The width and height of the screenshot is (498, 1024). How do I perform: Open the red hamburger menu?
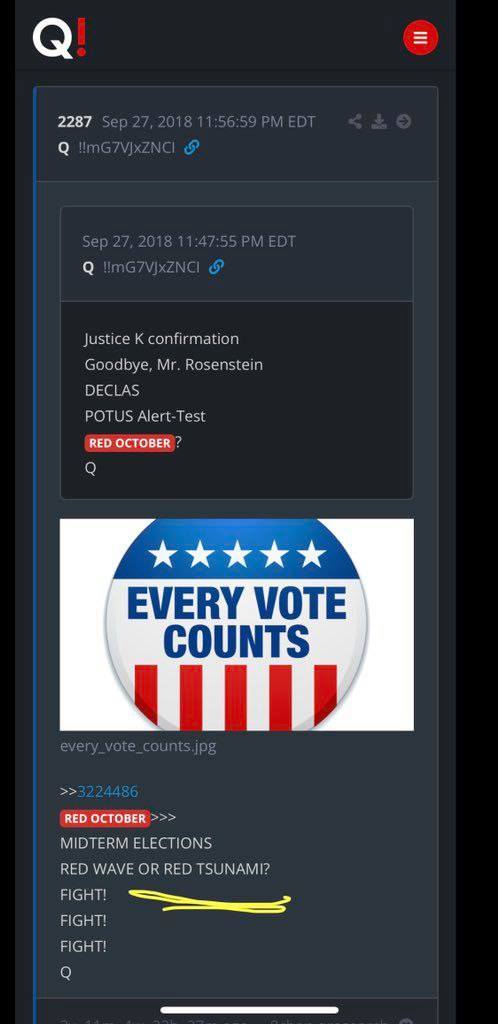pyautogui.click(x=420, y=38)
